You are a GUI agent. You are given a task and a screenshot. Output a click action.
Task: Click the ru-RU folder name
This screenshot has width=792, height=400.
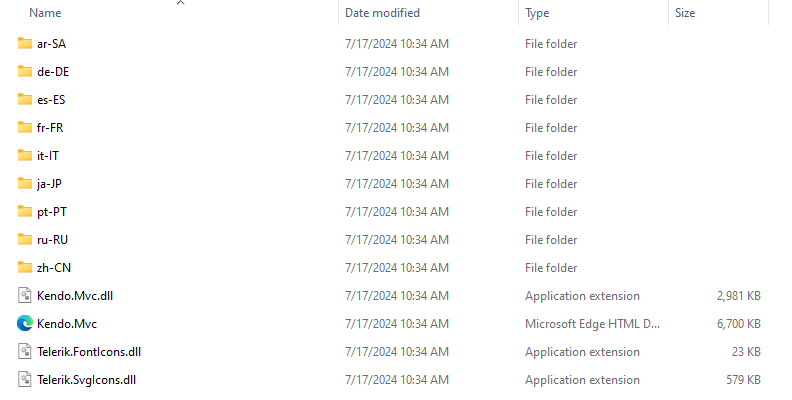click(52, 240)
